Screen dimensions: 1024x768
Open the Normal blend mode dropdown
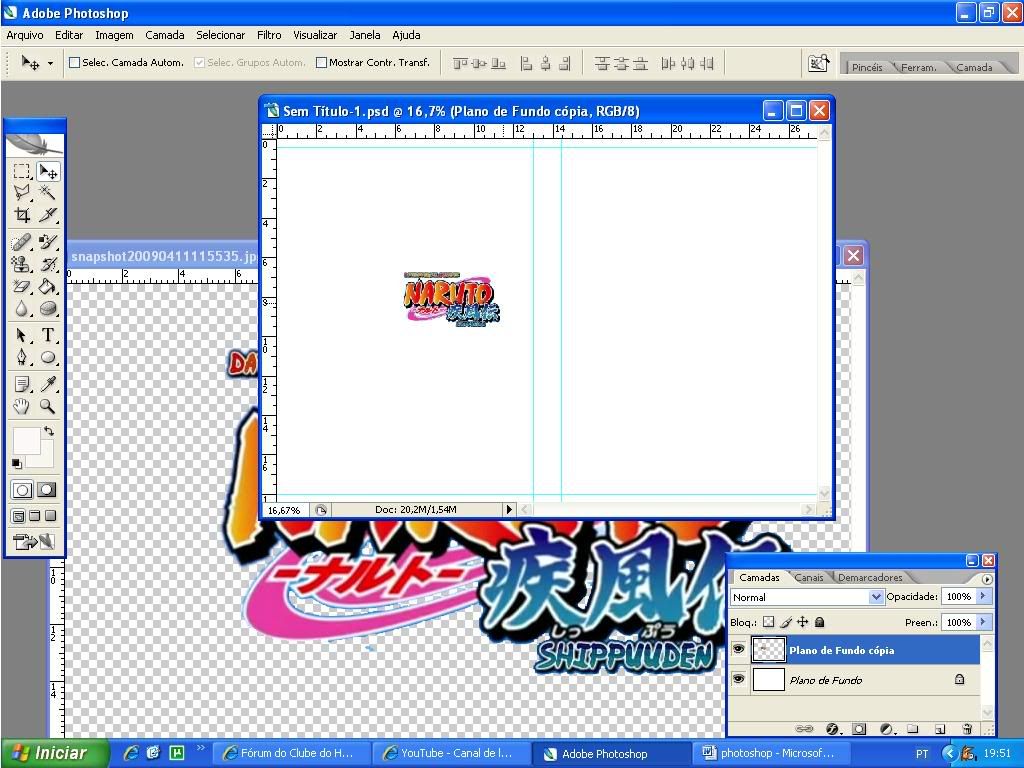[876, 597]
